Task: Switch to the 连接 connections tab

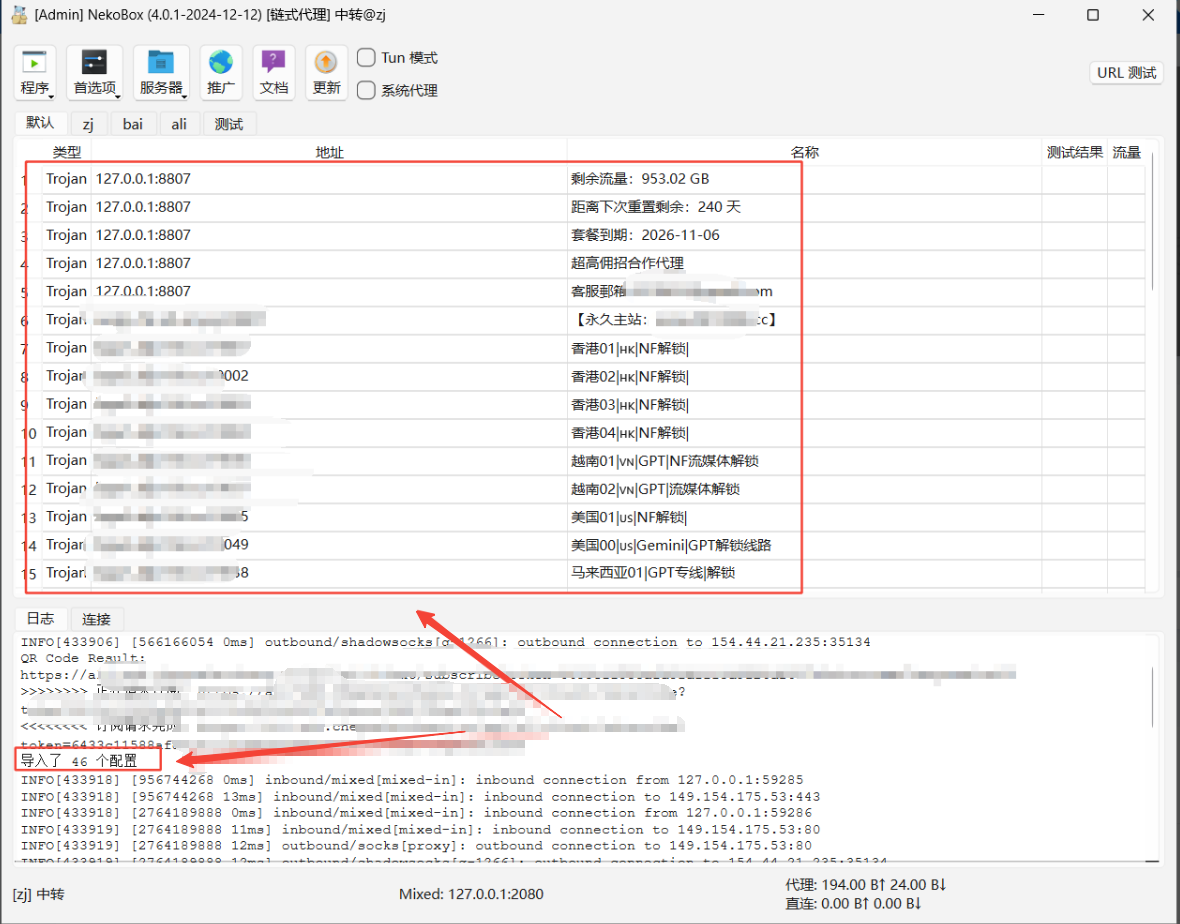Action: coord(97,619)
